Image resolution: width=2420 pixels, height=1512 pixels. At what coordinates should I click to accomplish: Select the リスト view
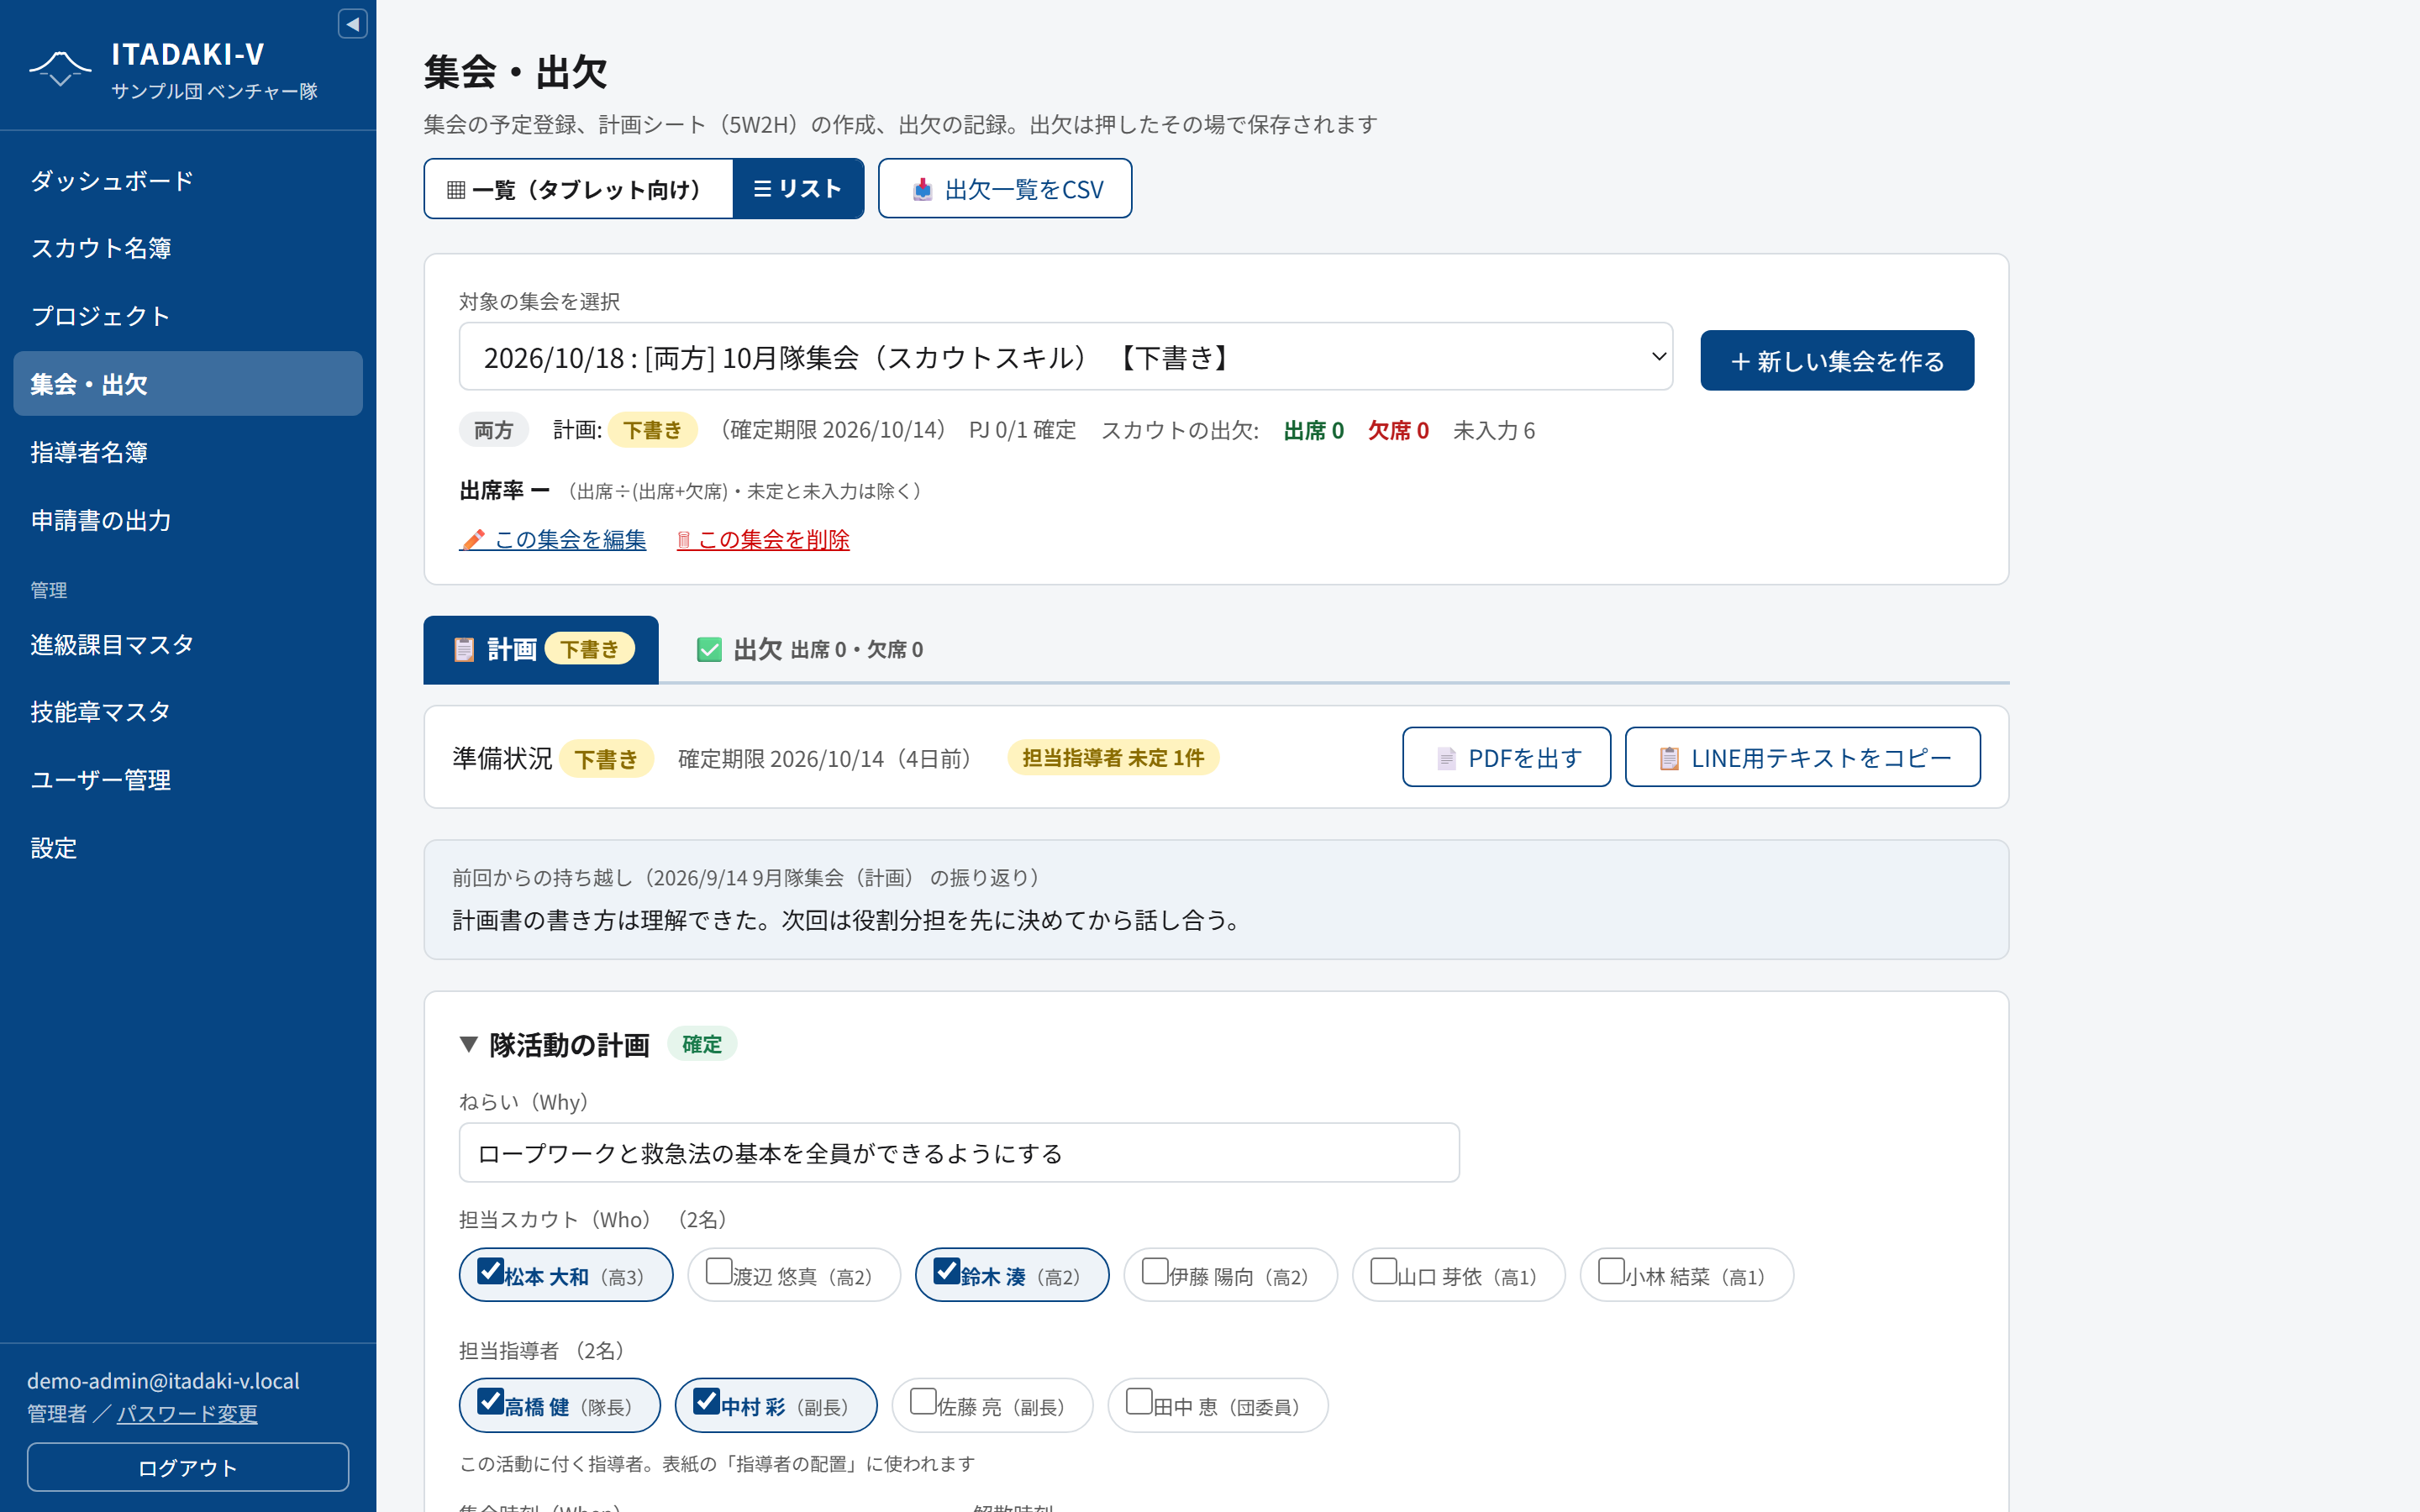798,189
